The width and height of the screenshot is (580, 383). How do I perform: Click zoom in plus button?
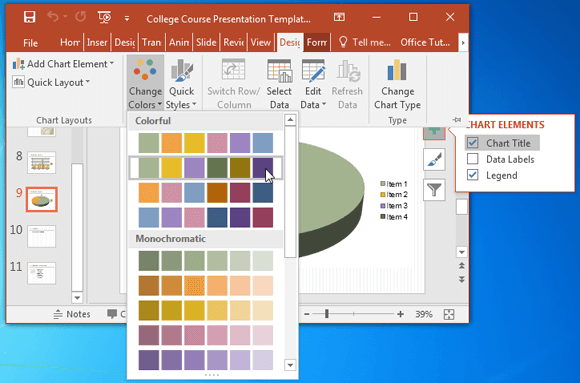[x=400, y=314]
